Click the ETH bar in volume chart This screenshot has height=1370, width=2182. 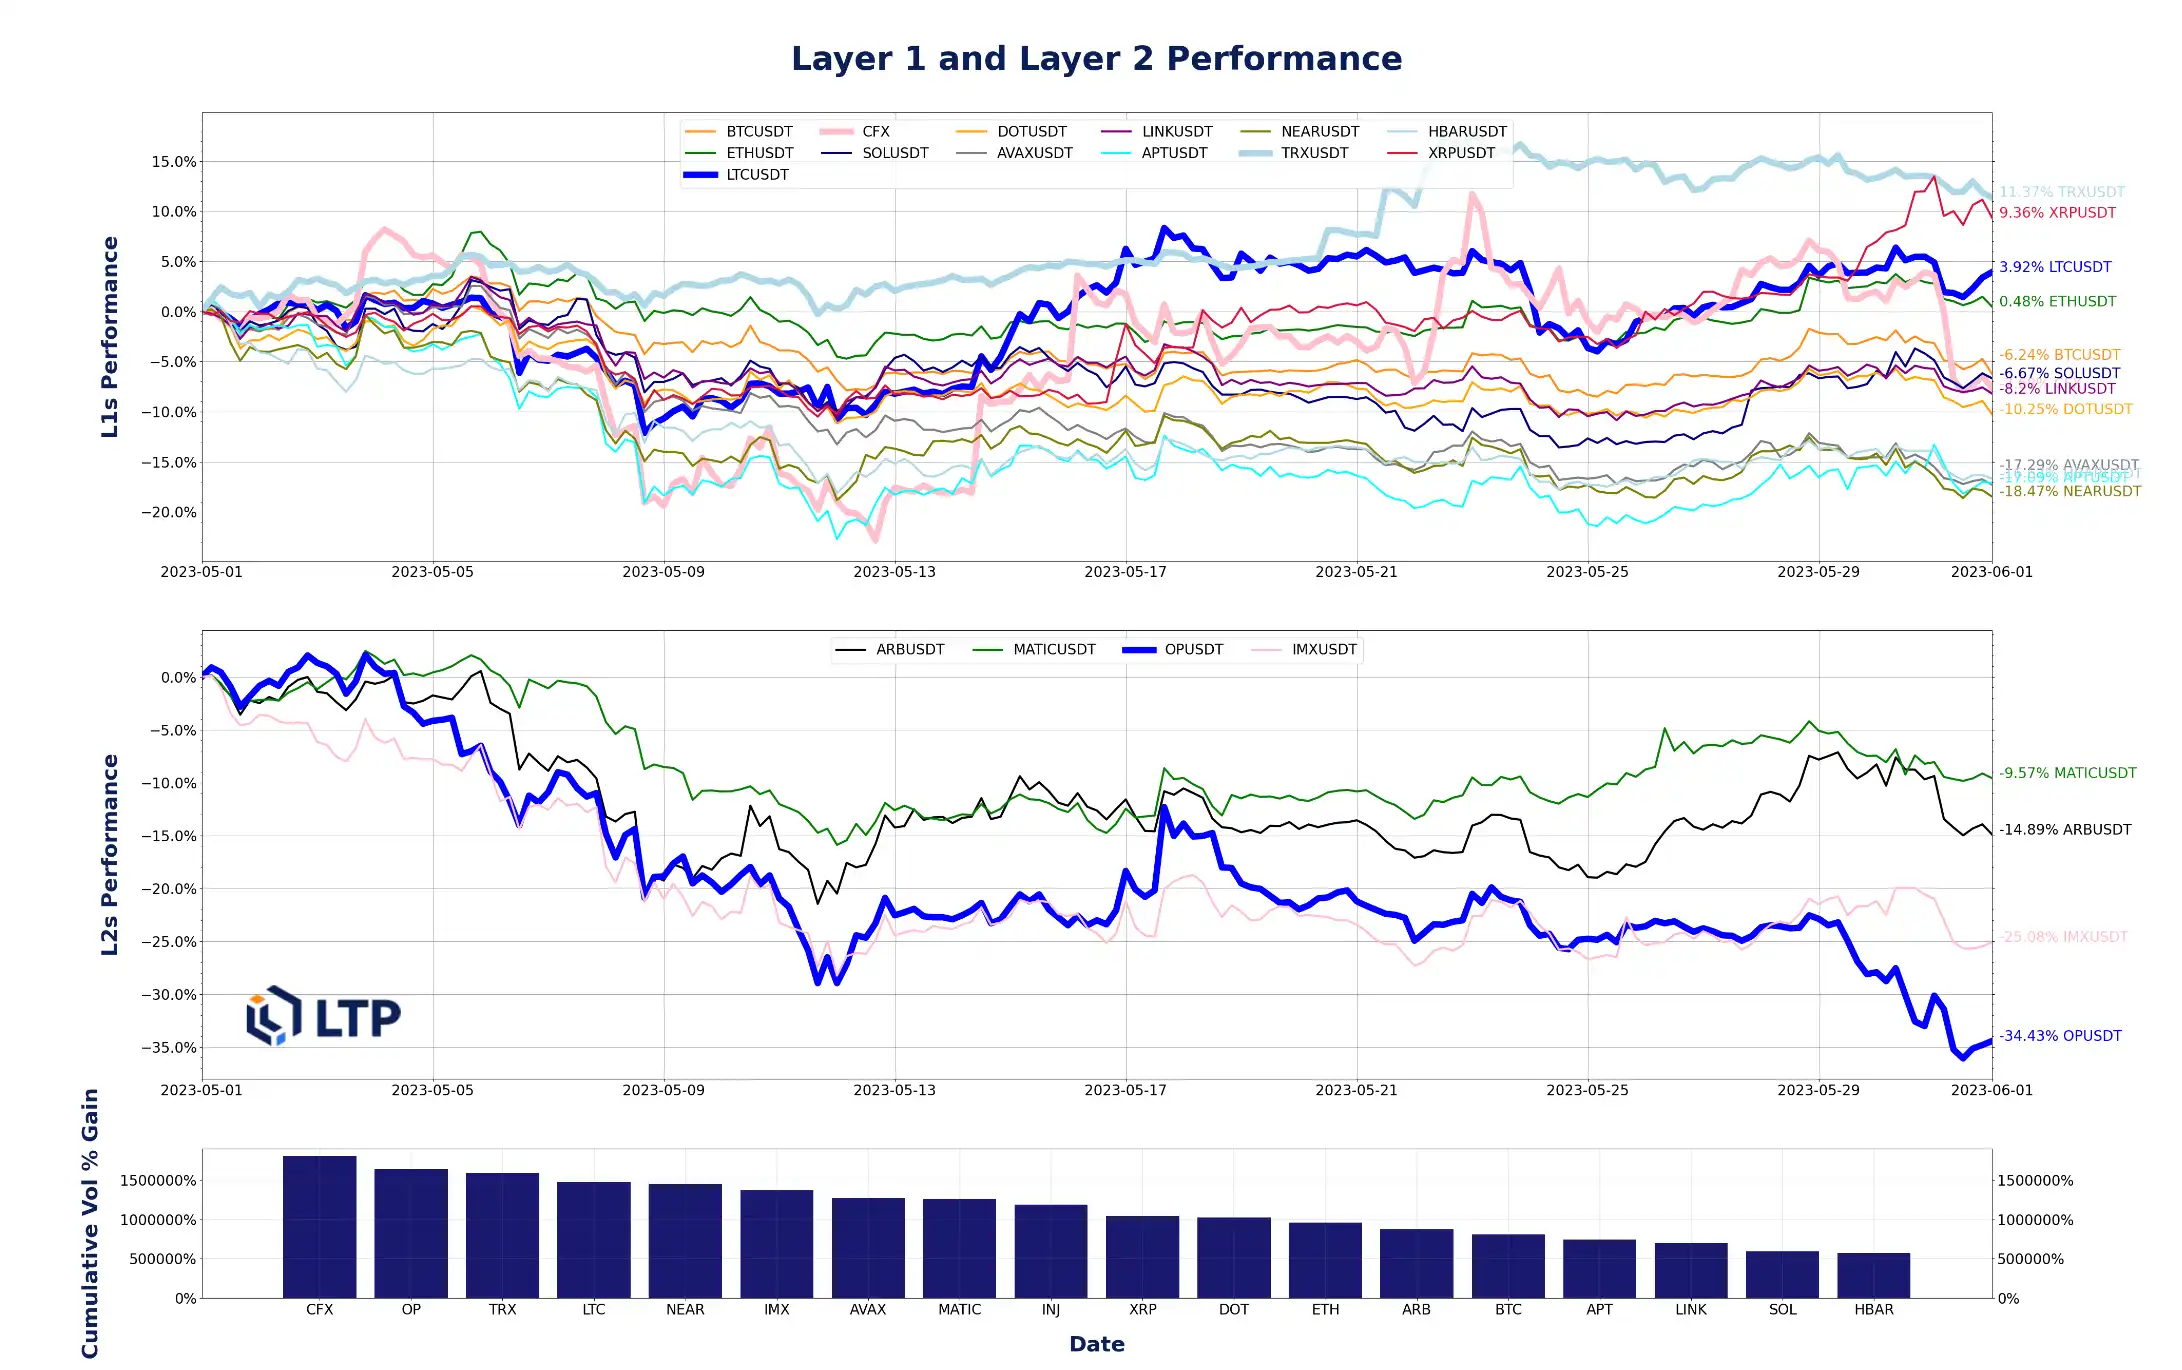click(1325, 1260)
